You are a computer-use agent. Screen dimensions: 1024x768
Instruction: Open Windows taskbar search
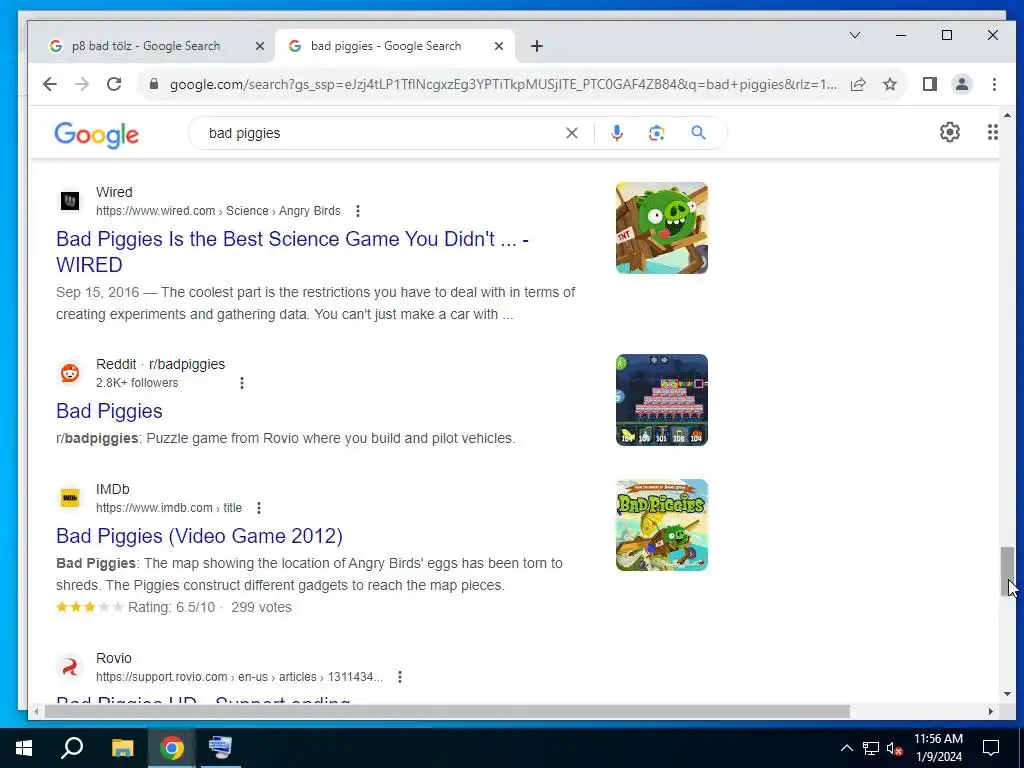(72, 748)
